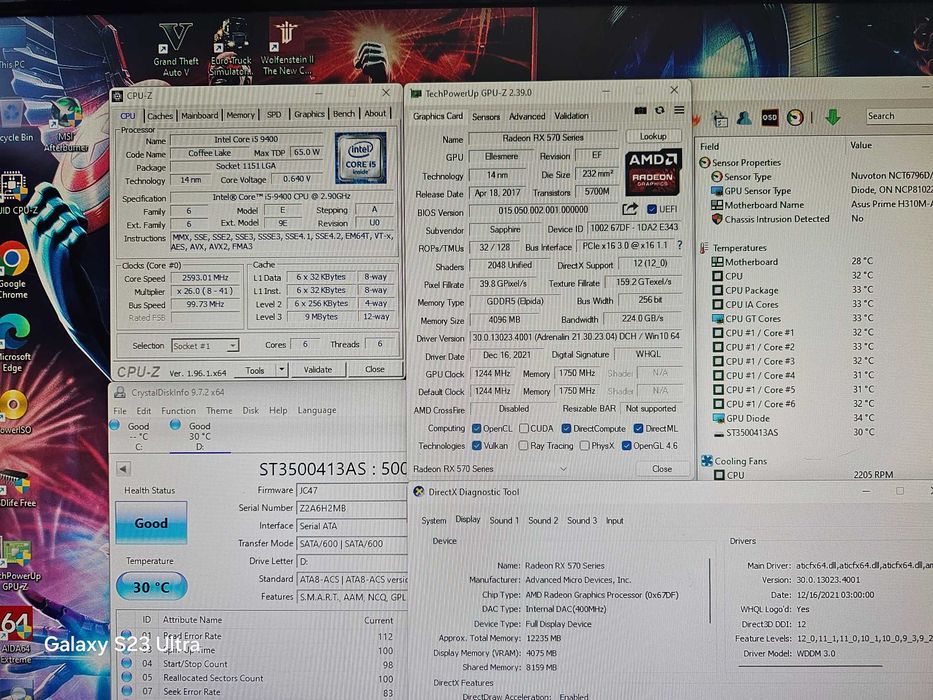The image size is (933, 700).
Task: Click the BIOS share/export icon in GPU-Z
Action: [x=630, y=209]
